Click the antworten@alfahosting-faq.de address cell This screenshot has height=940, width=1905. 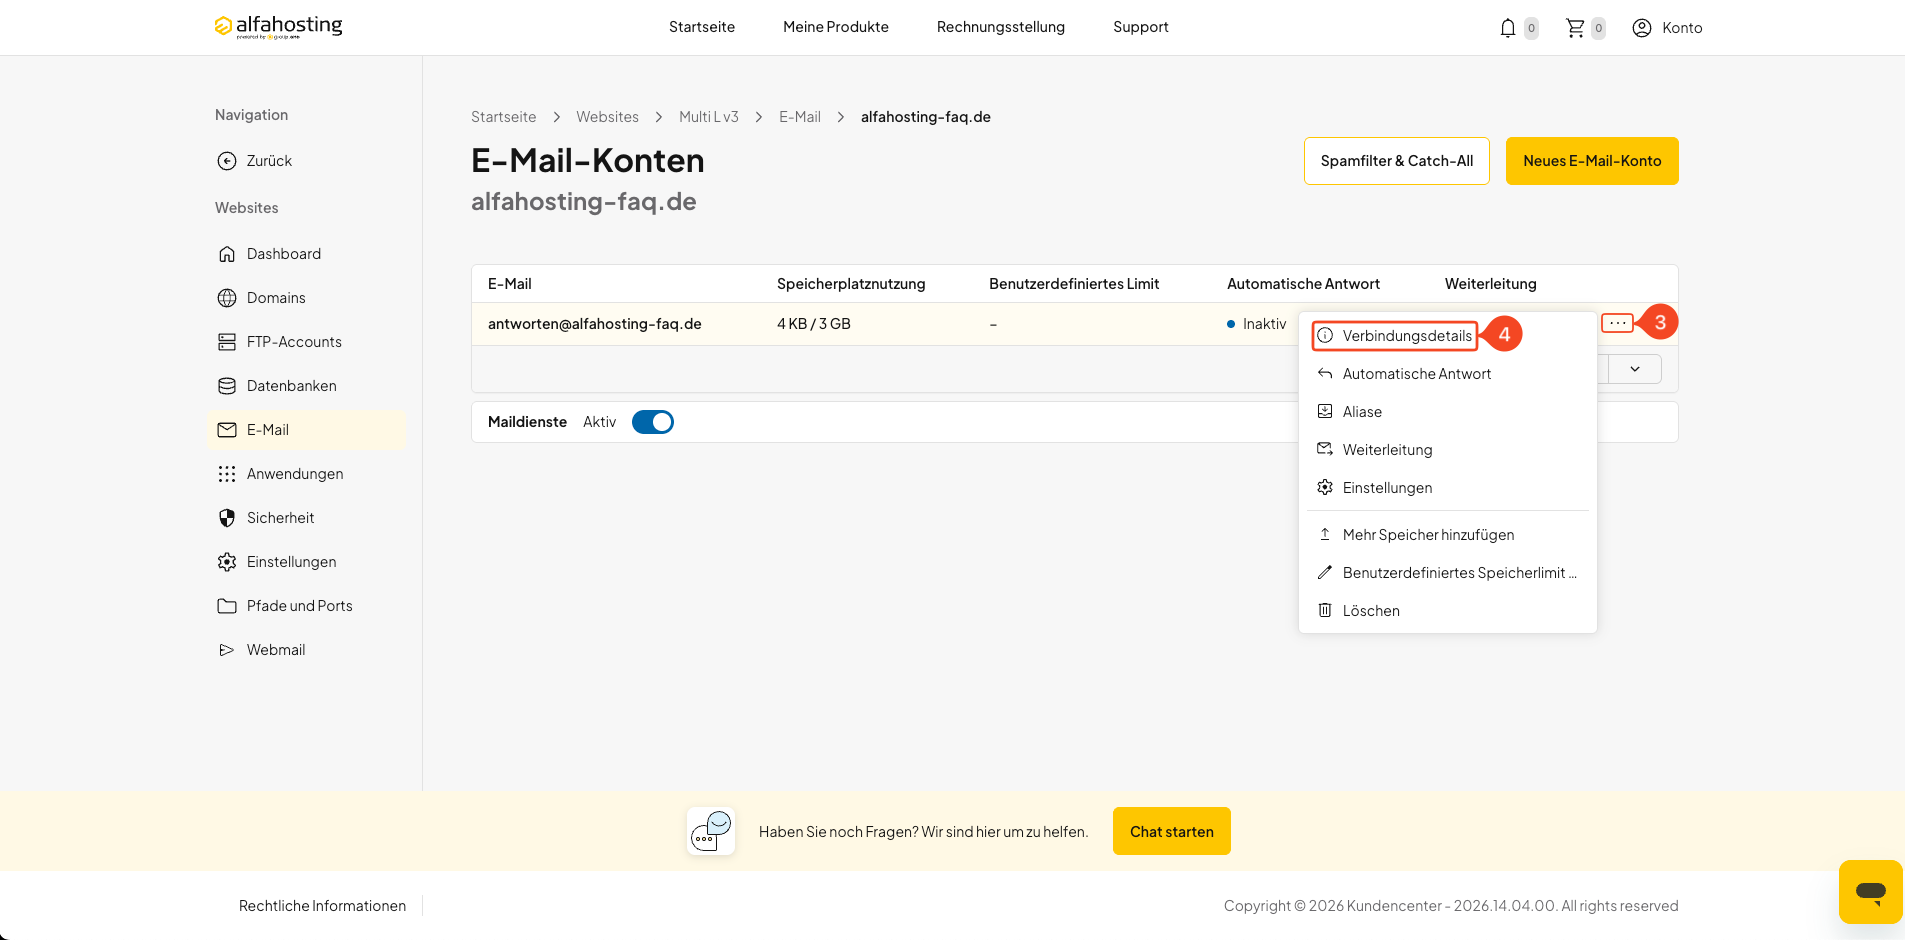pos(595,324)
